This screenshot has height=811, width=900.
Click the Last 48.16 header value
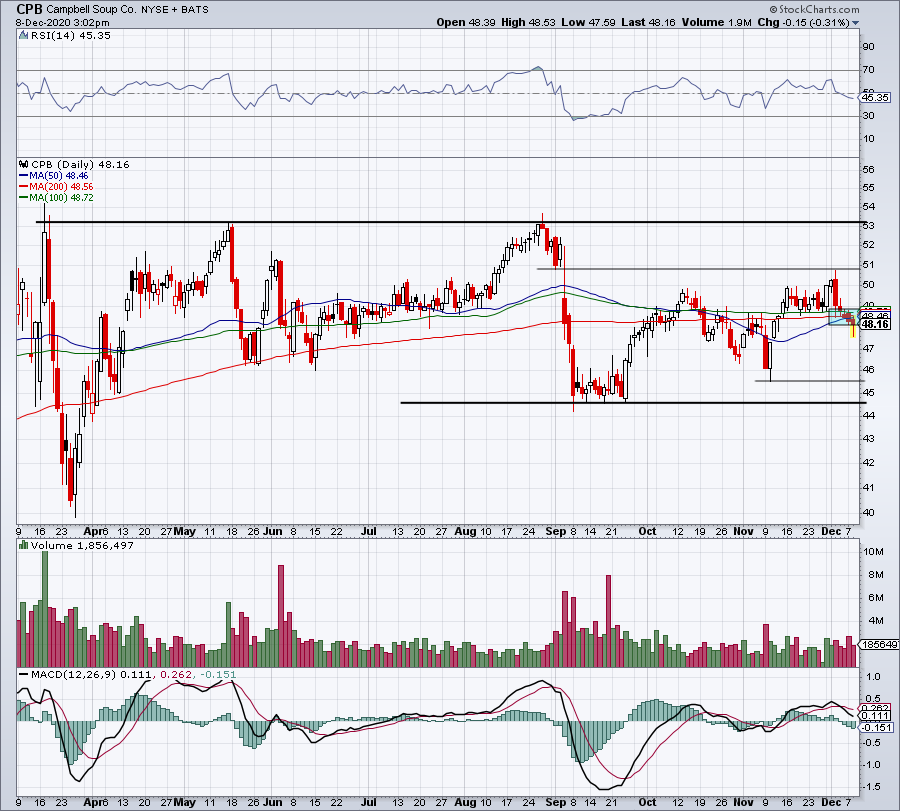(x=648, y=22)
